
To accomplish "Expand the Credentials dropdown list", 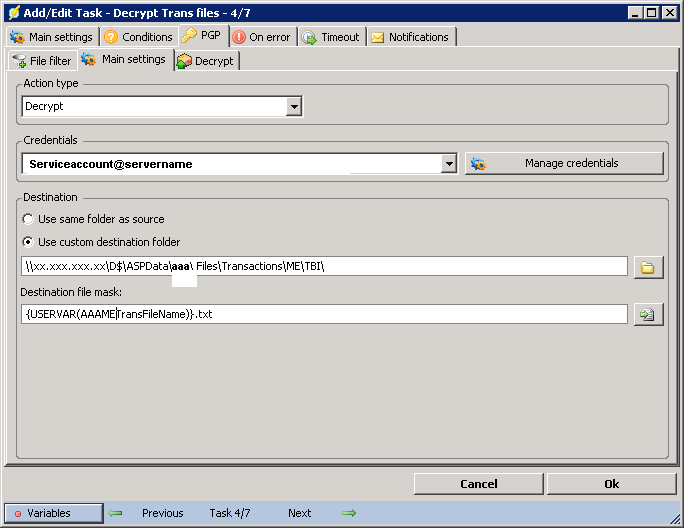I will pyautogui.click(x=449, y=164).
